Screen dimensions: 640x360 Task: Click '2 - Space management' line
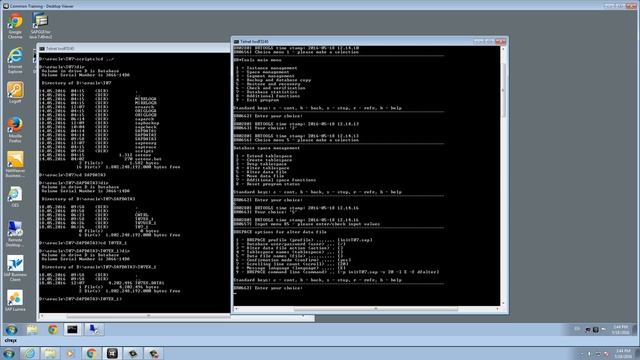pos(262,72)
